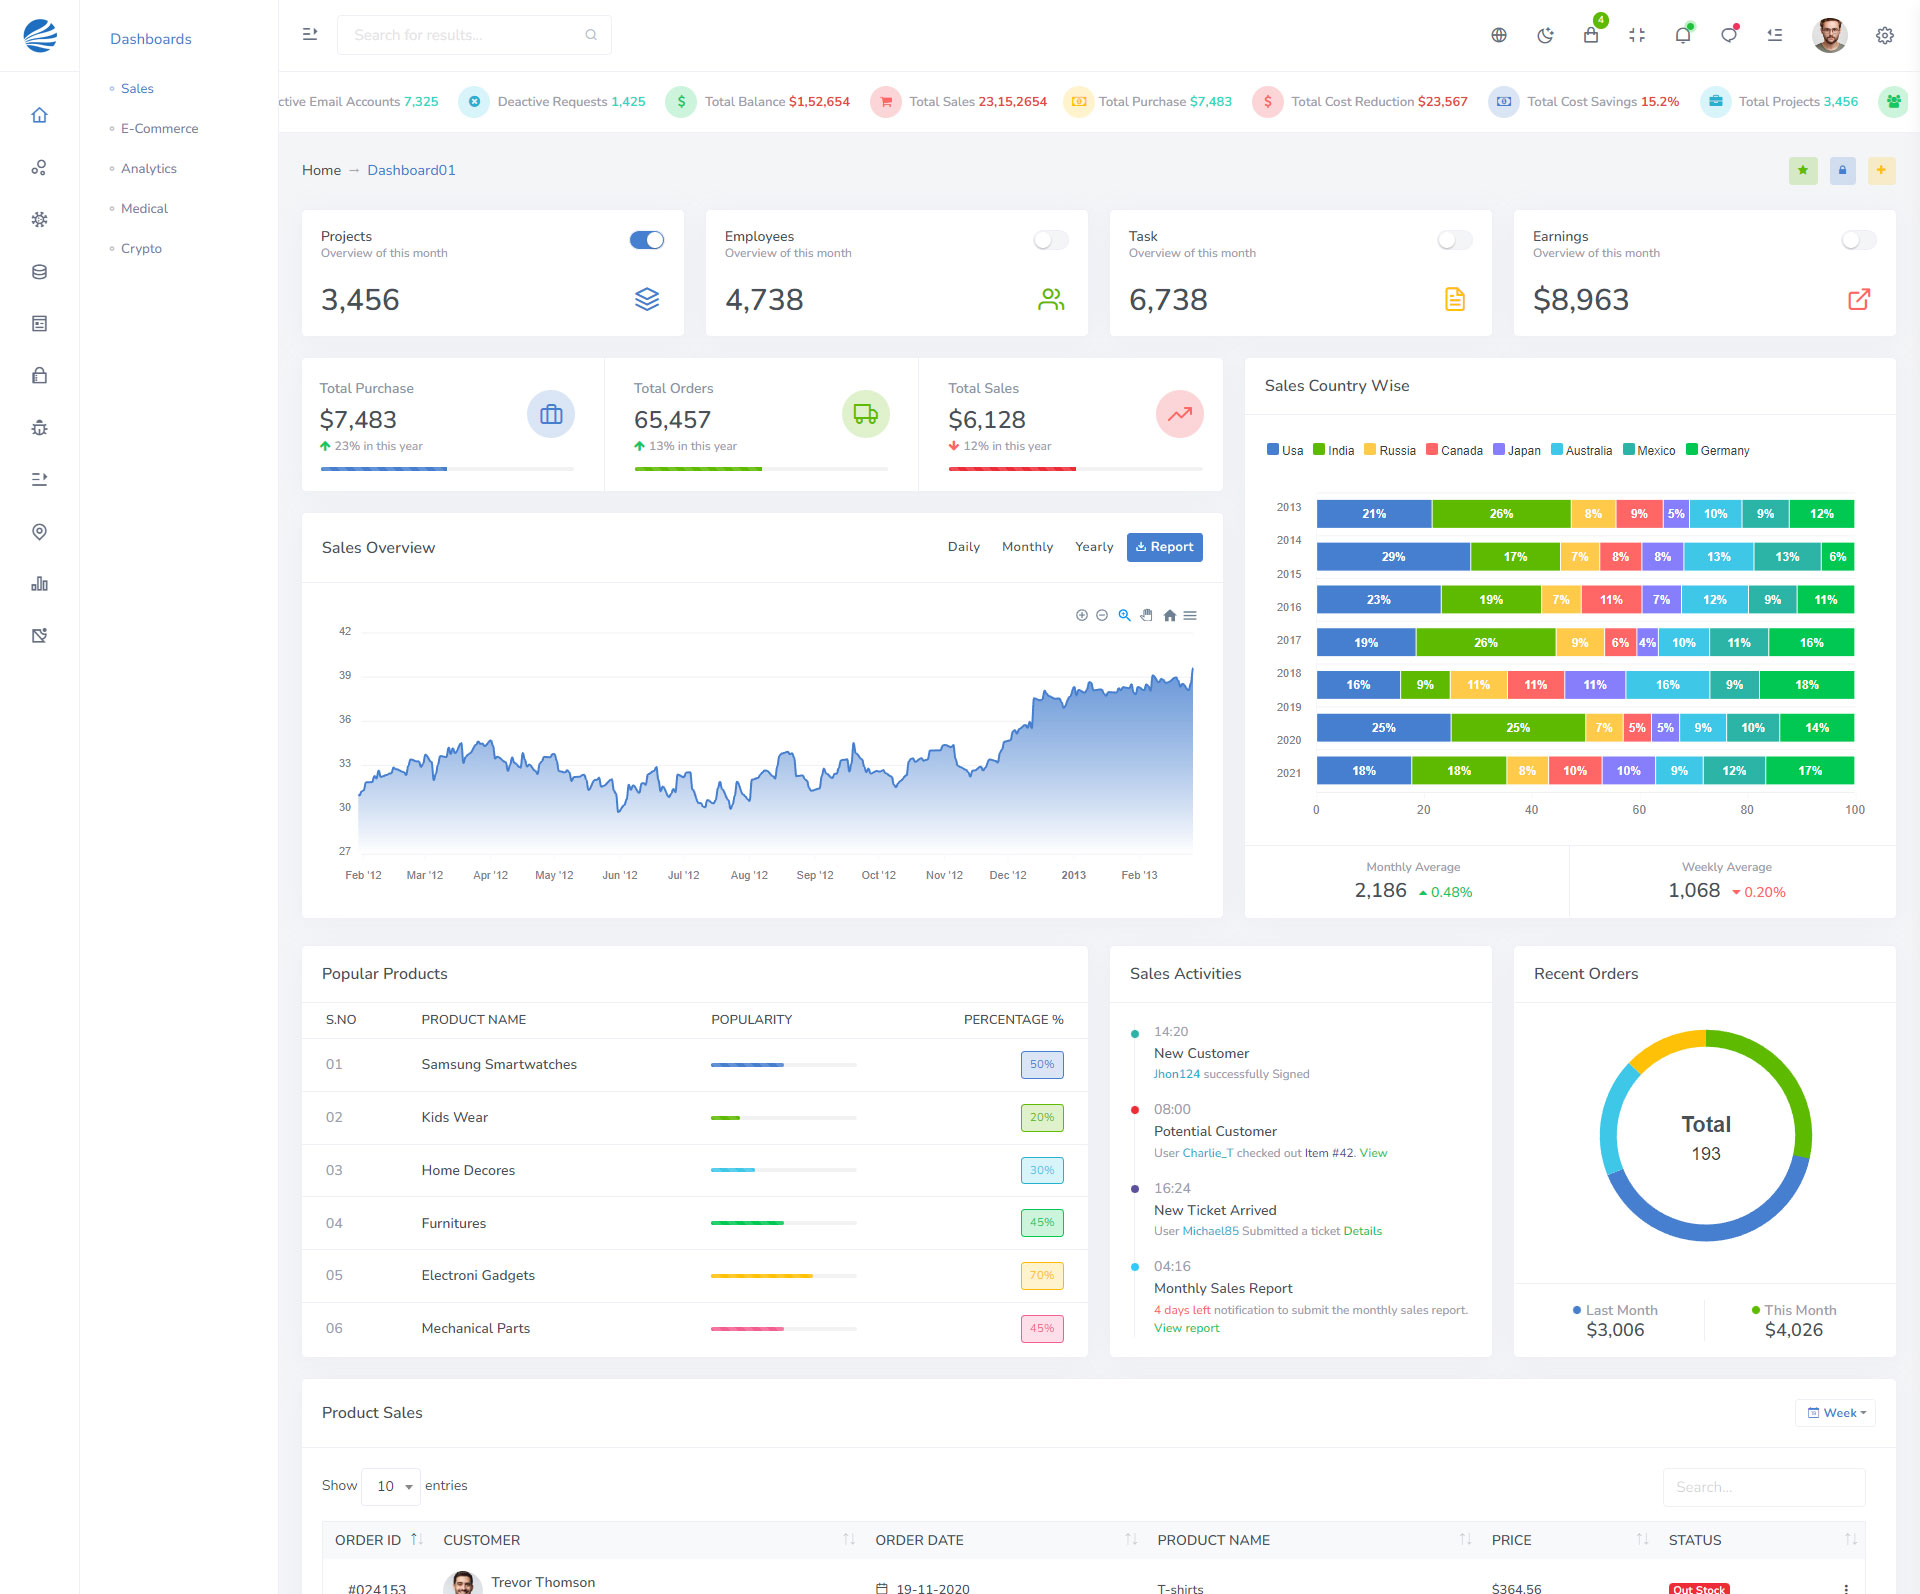Click the language globe icon
Screen dimensions: 1920x1594
[x=1499, y=35]
